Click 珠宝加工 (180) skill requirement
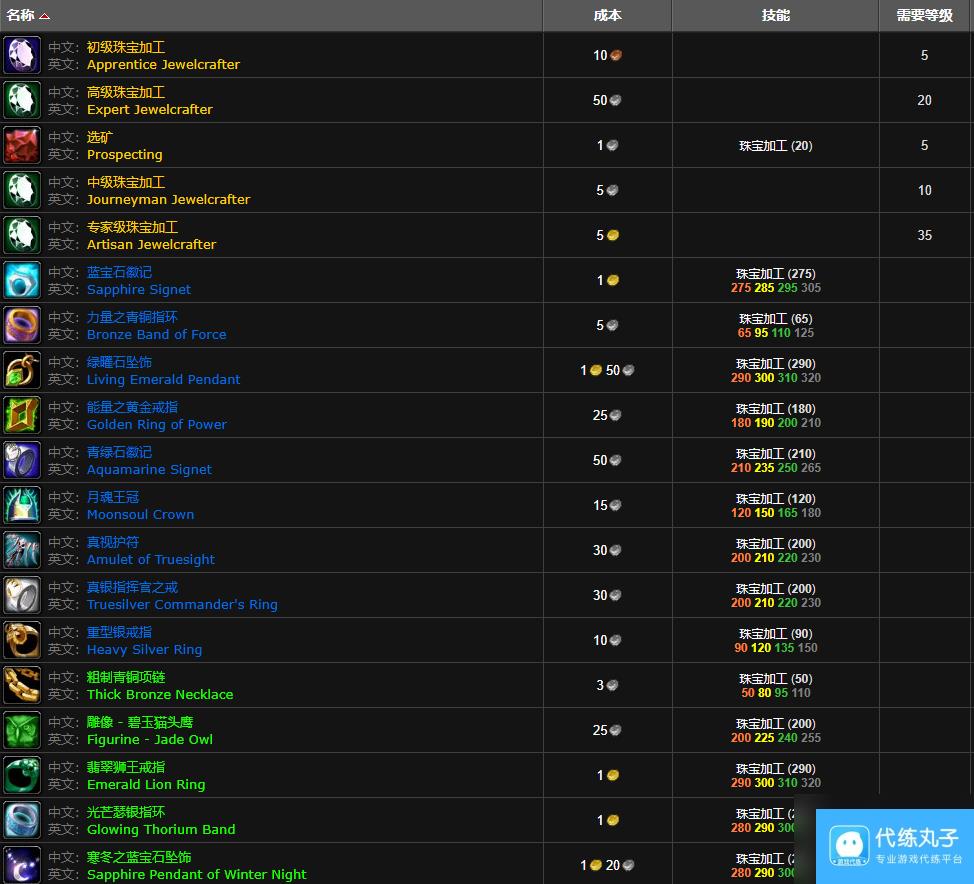The width and height of the screenshot is (974, 884). 775,409
